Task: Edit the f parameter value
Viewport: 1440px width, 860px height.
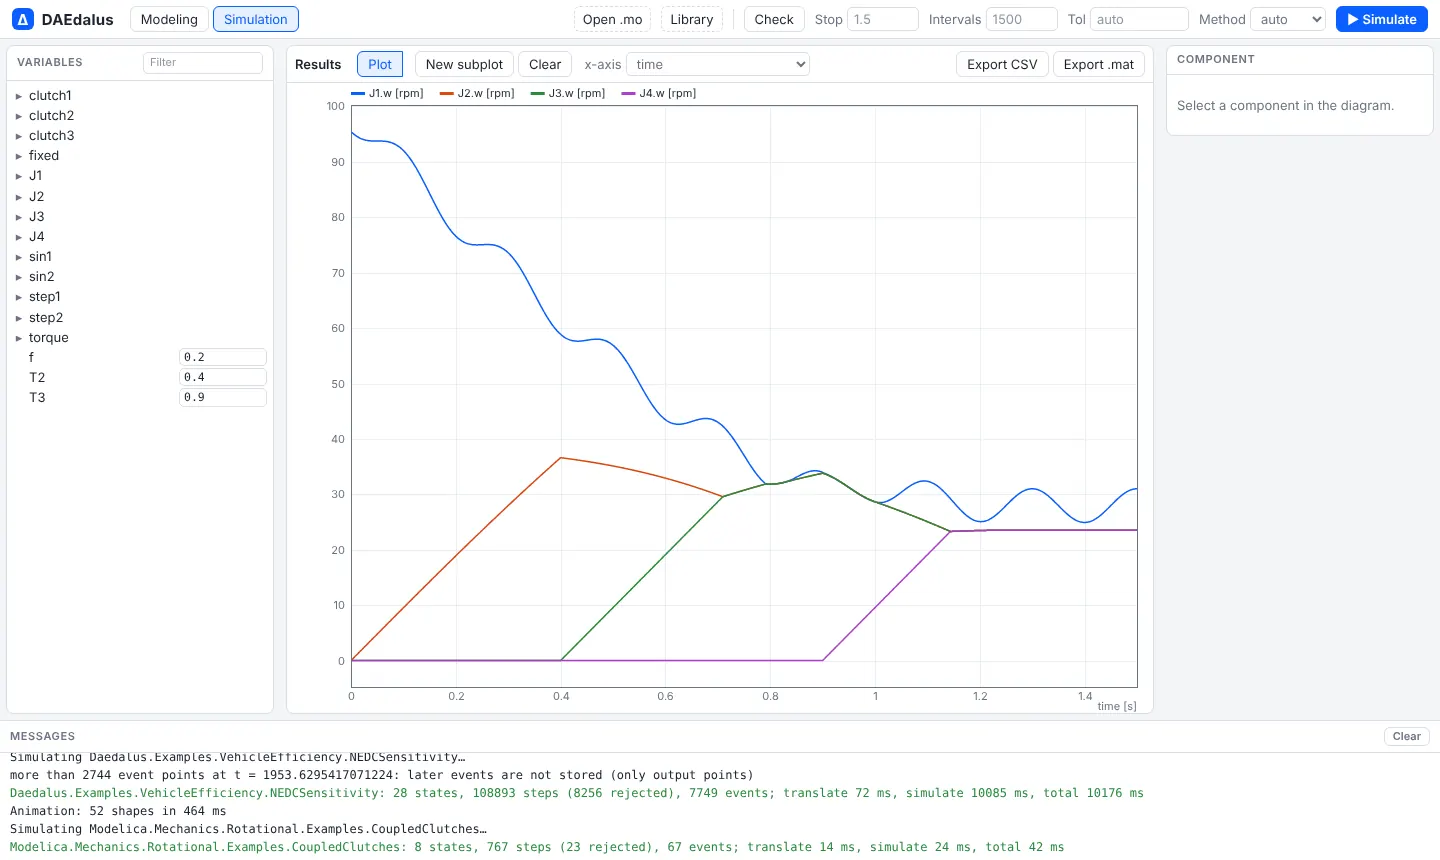Action: (223, 357)
